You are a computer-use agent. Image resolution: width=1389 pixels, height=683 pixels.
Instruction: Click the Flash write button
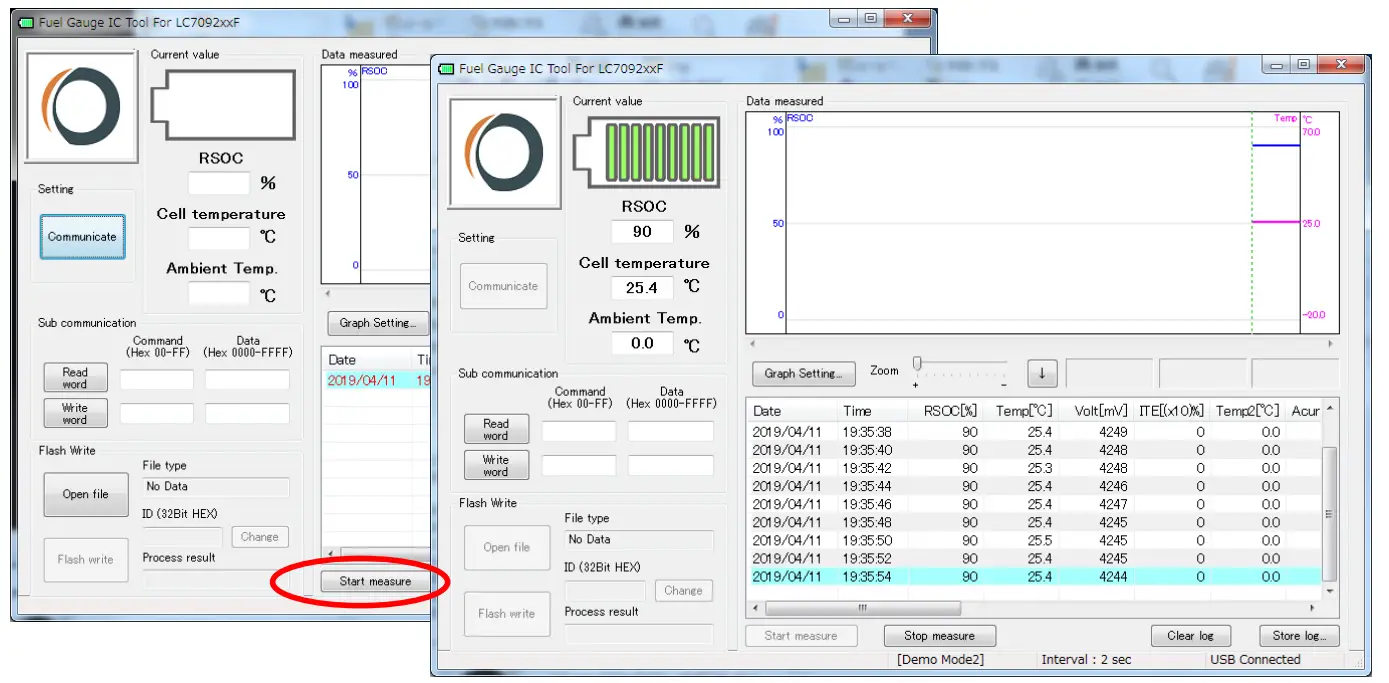[x=507, y=614]
